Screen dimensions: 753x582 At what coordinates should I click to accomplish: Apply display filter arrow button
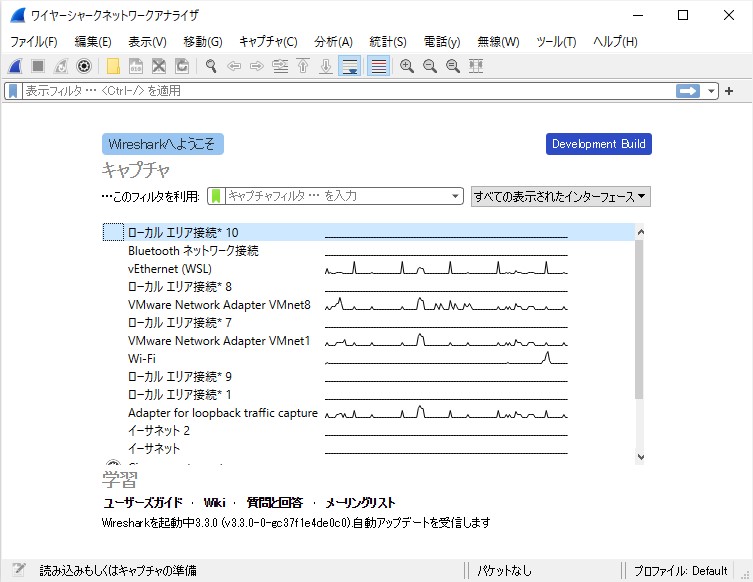688,91
